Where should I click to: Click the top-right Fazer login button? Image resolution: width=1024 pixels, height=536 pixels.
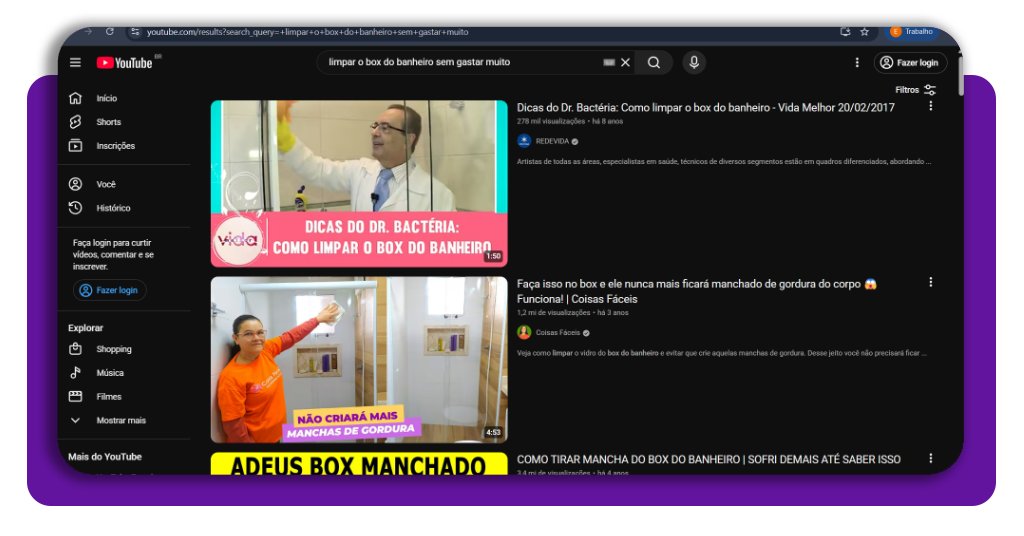point(910,63)
